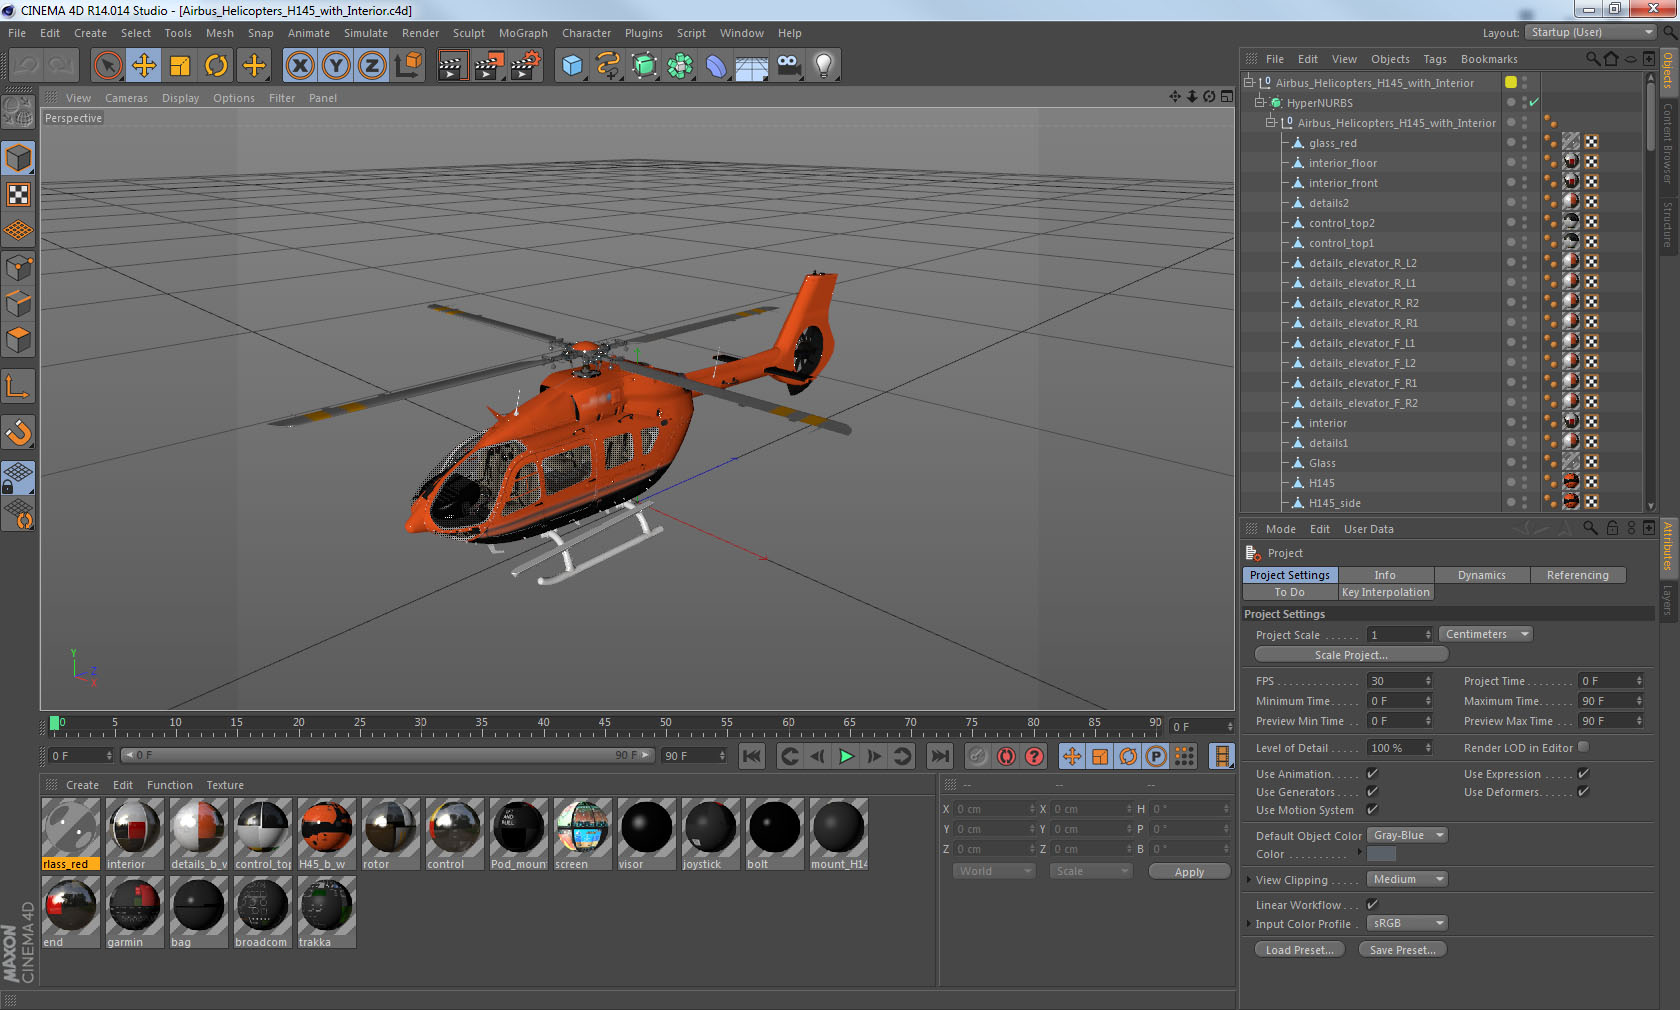
Task: Open the Scale mode dropdown
Action: coord(1090,871)
